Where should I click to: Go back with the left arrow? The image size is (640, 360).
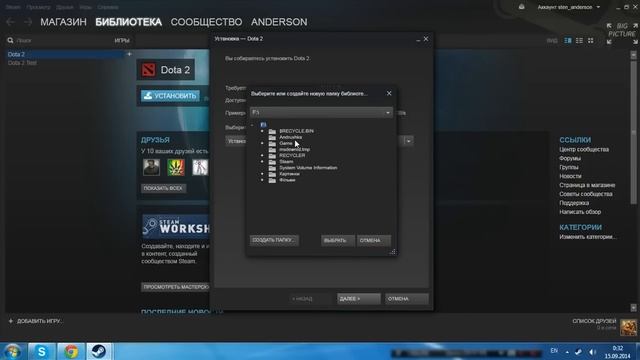[11, 22]
